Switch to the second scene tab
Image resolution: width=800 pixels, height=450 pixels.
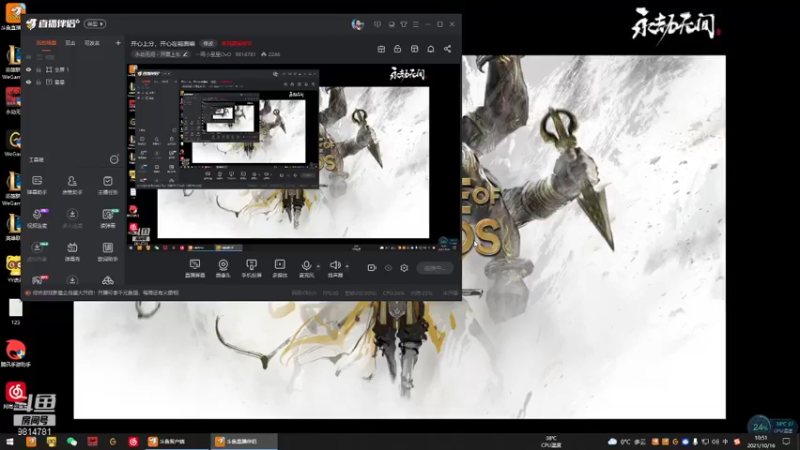[x=70, y=43]
